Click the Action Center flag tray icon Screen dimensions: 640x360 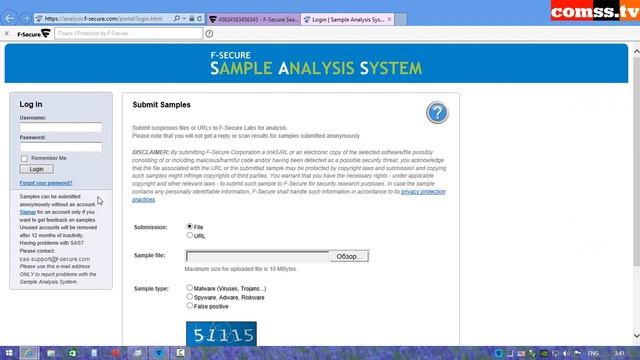[x=577, y=353]
